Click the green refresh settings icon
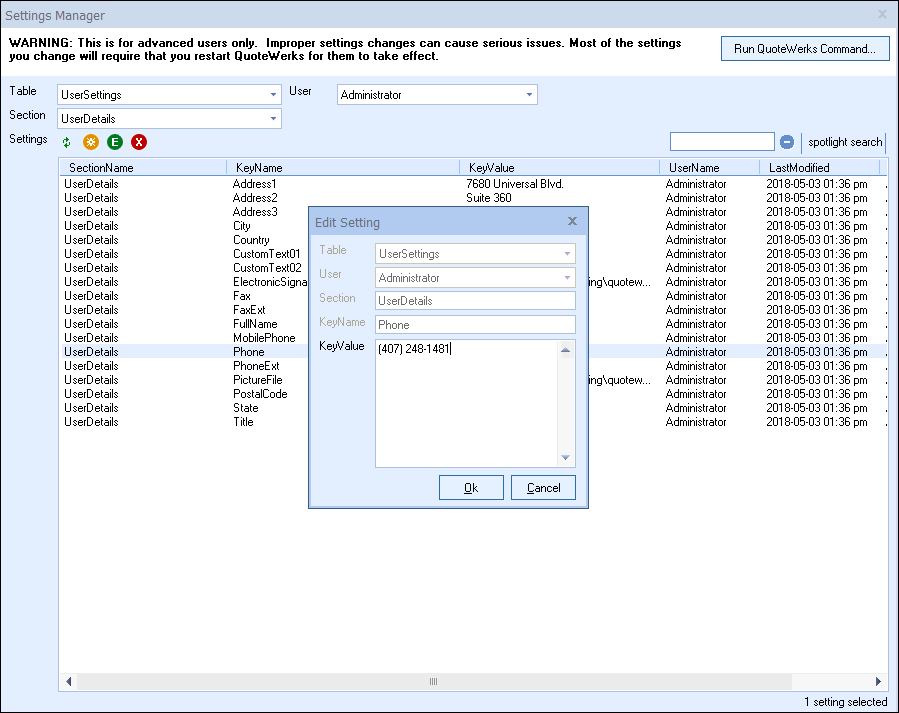Screen dimensions: 899x713 pyautogui.click(x=67, y=143)
